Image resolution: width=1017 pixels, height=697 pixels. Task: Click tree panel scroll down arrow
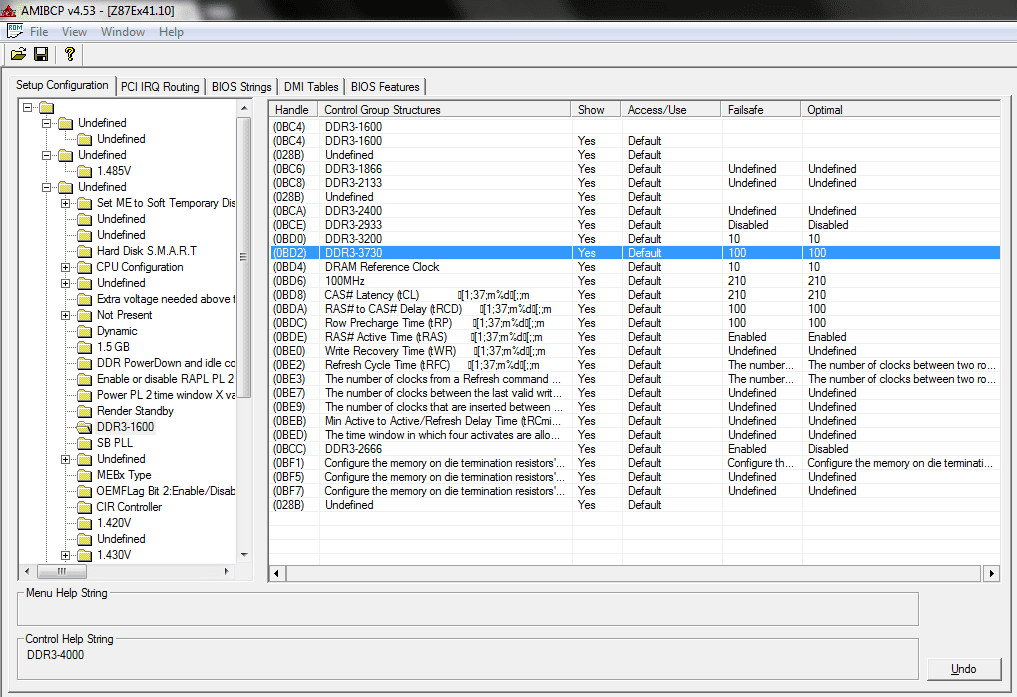tap(244, 555)
